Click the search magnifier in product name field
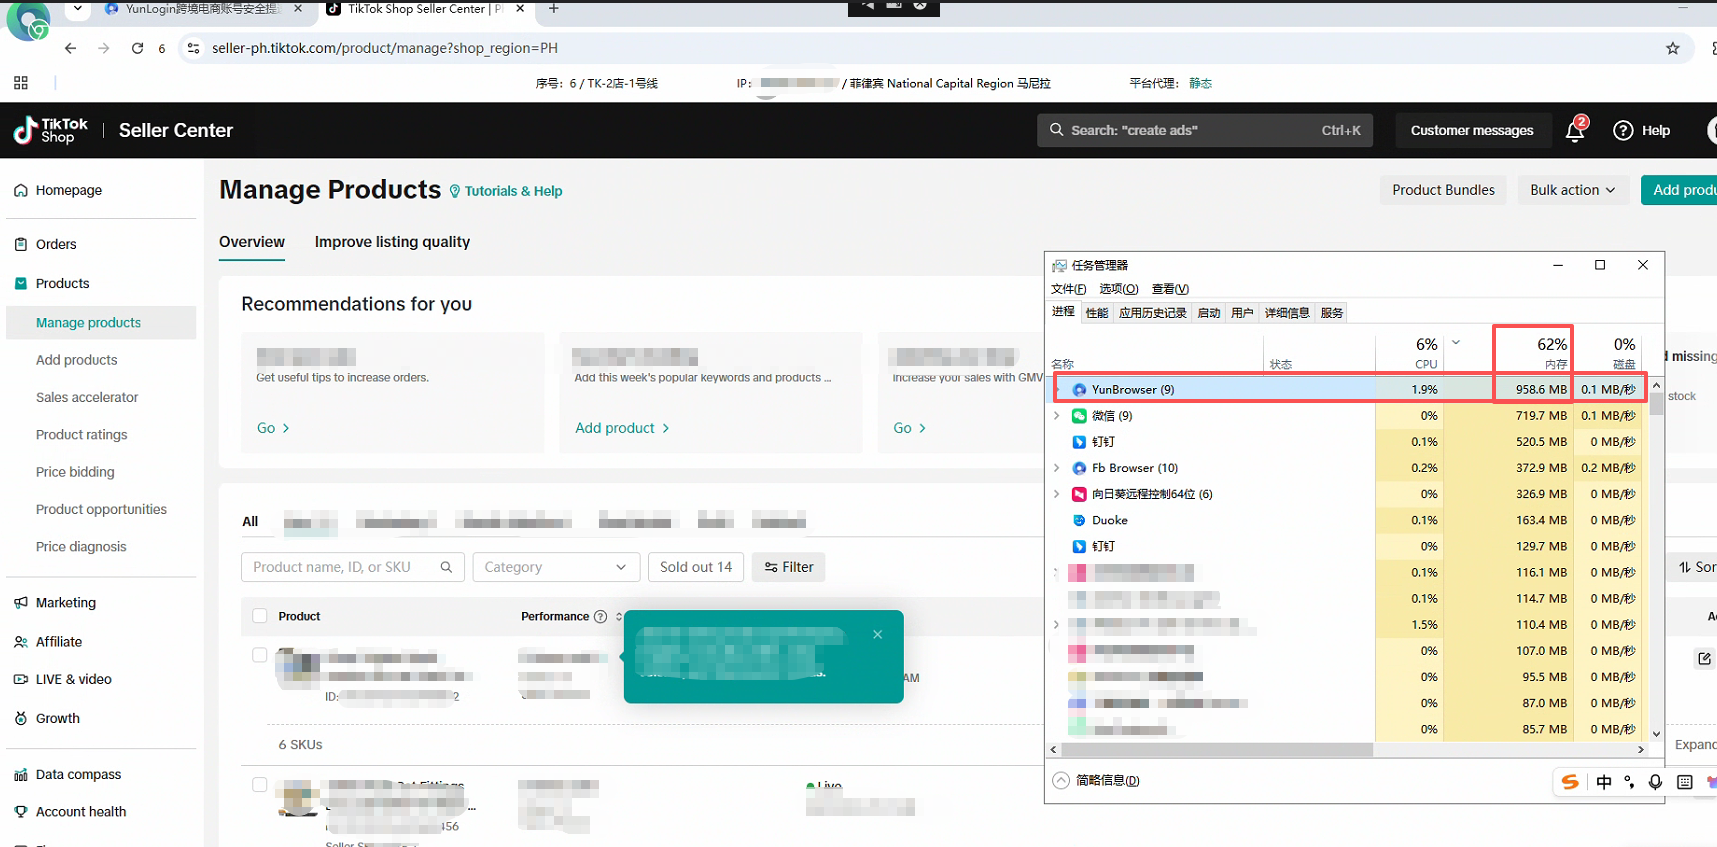This screenshot has width=1717, height=847. coord(446,567)
